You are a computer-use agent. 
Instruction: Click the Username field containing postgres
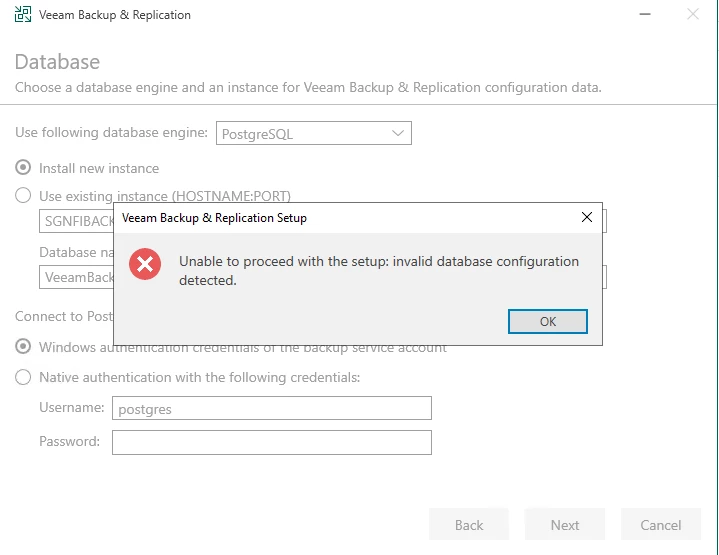tap(271, 408)
